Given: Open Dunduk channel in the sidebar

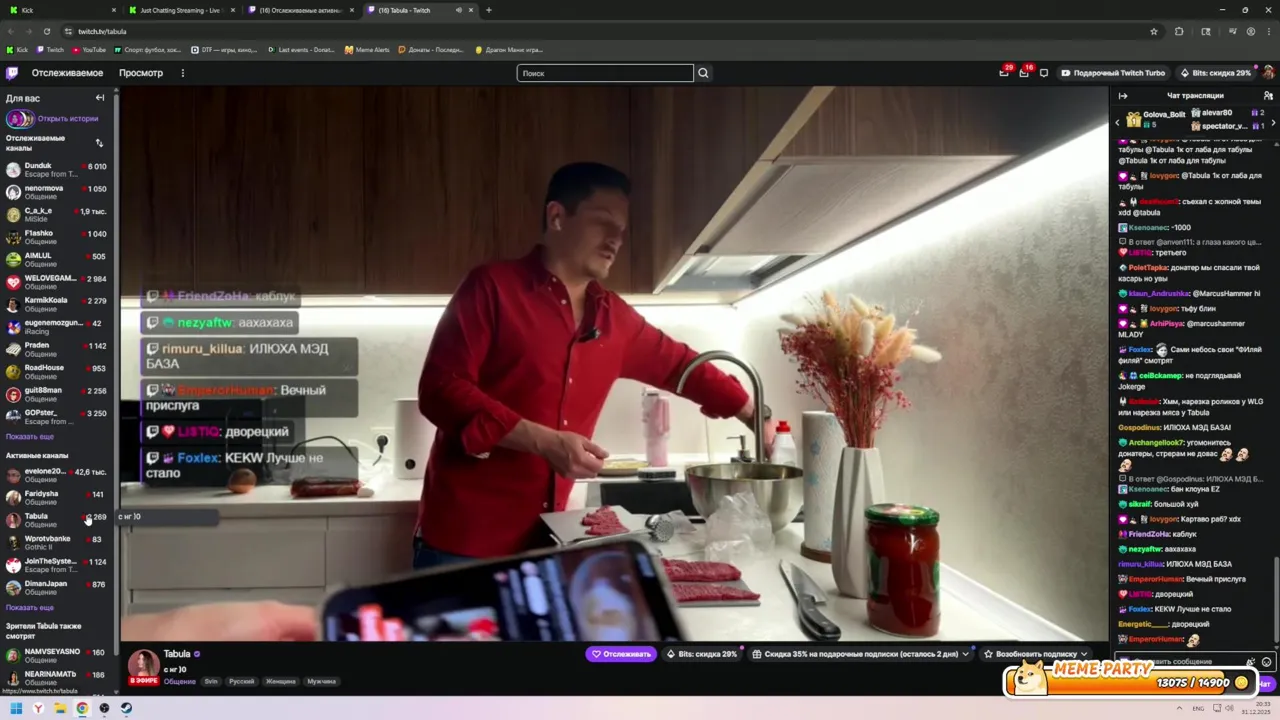Looking at the screenshot, I should click(x=56, y=170).
